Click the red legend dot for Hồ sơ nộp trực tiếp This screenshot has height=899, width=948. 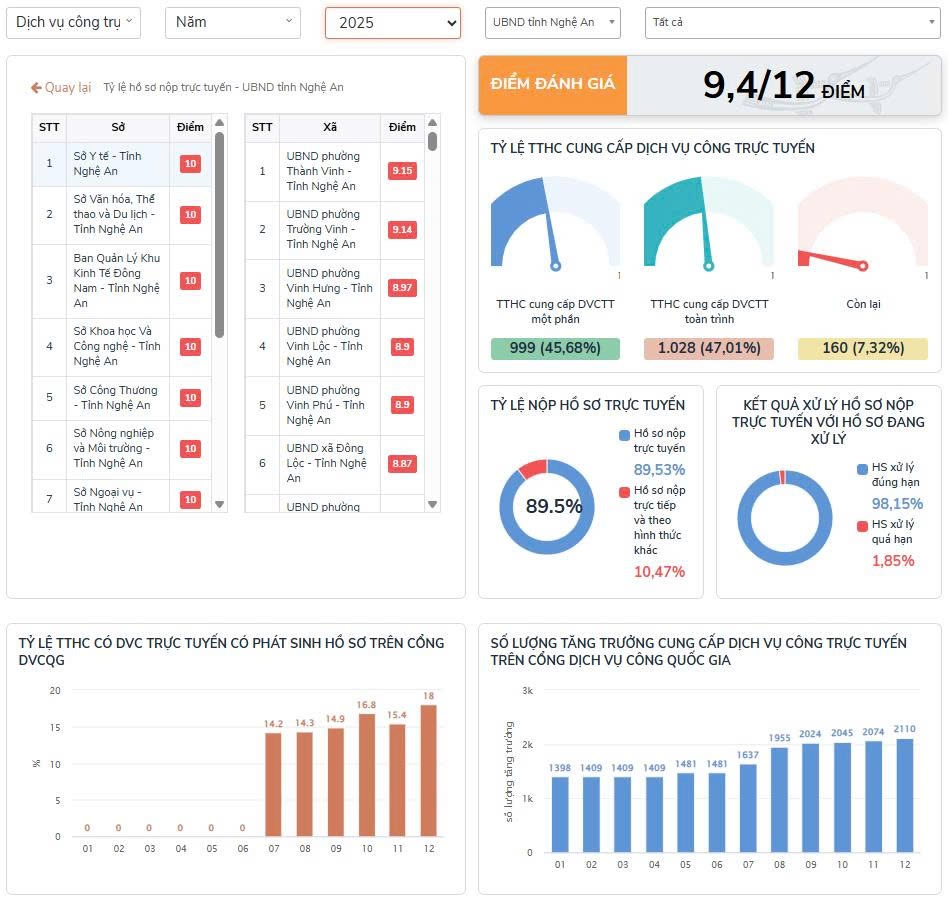[625, 491]
